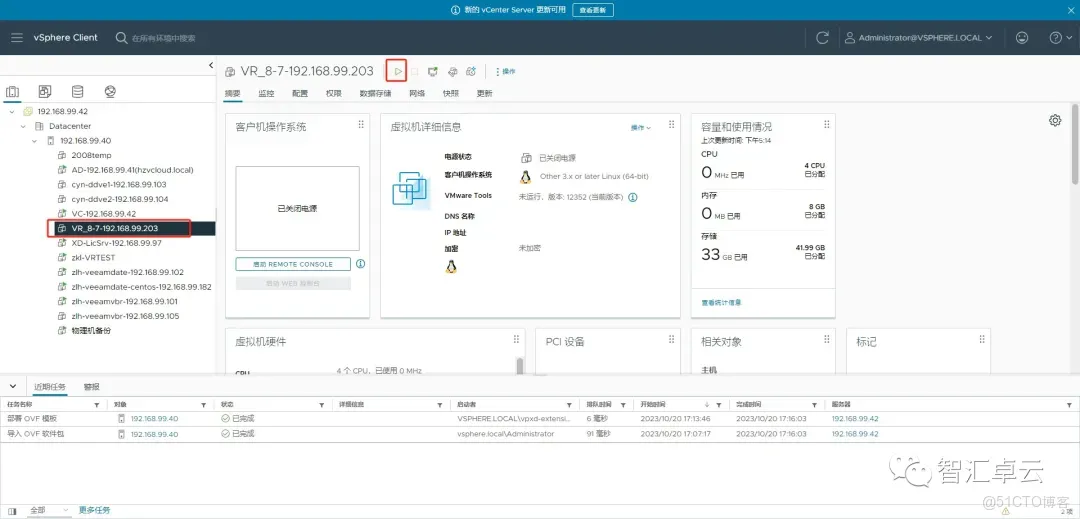Image resolution: width=1080 pixels, height=519 pixels.
Task: Click the main page vertical scrollbar
Action: tap(1075, 145)
